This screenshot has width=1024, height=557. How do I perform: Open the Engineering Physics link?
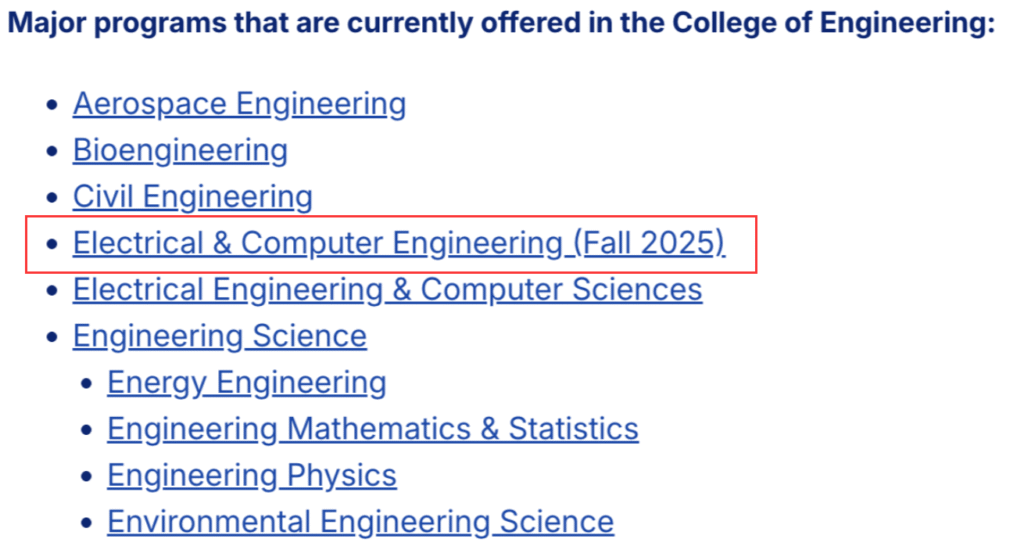click(x=251, y=475)
